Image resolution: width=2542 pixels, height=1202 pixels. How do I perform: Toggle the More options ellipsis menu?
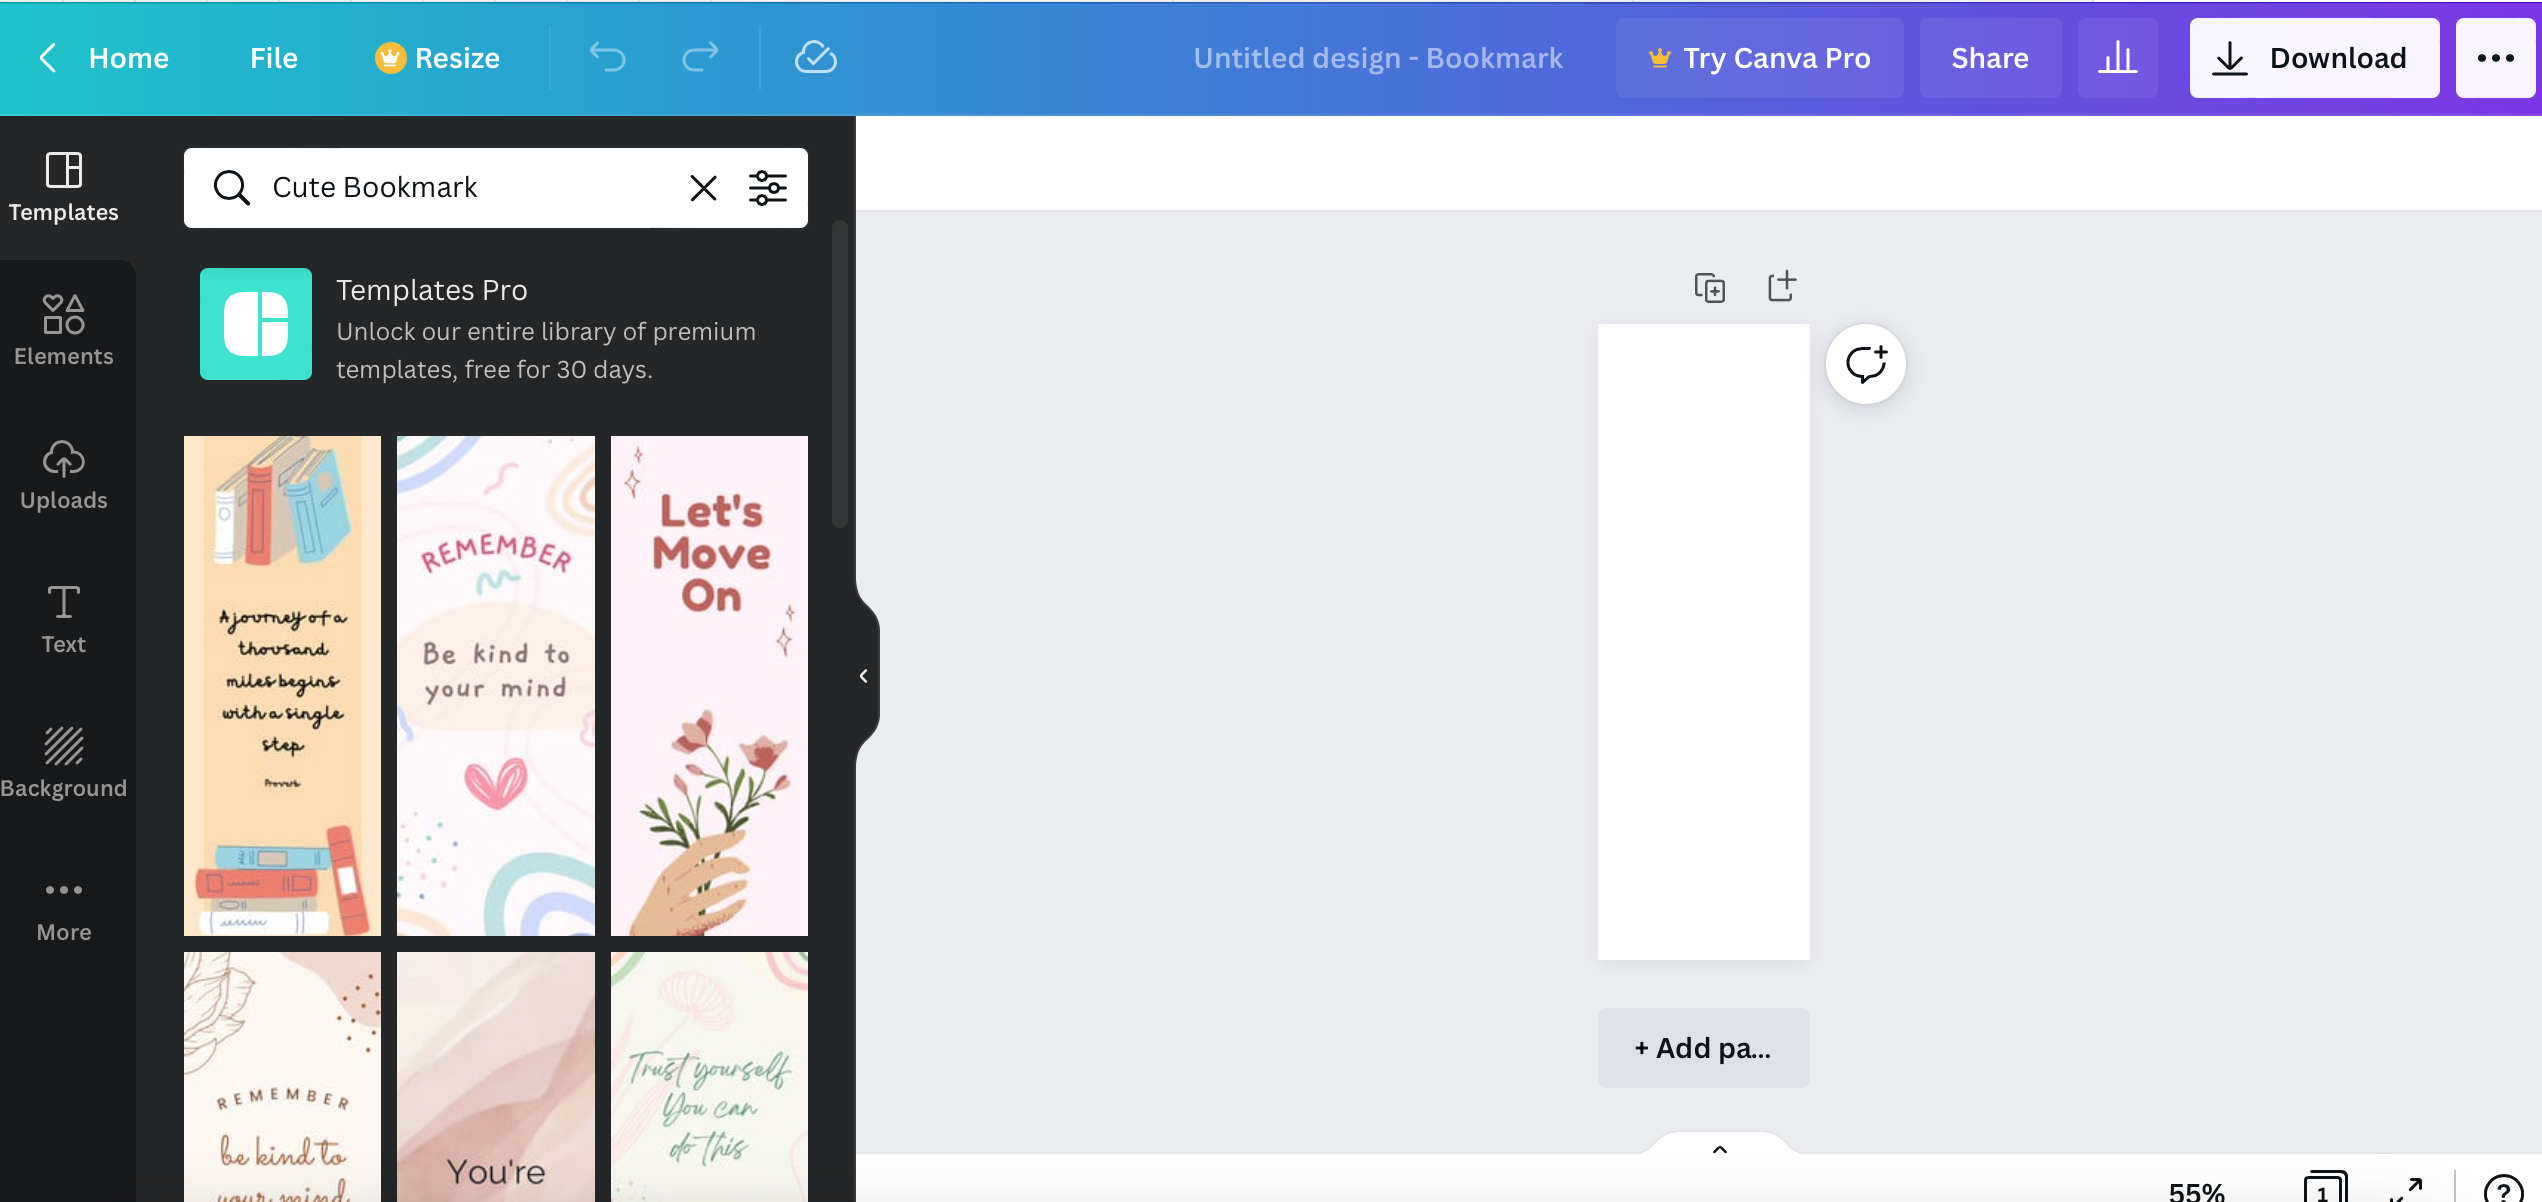pyautogui.click(x=2493, y=57)
